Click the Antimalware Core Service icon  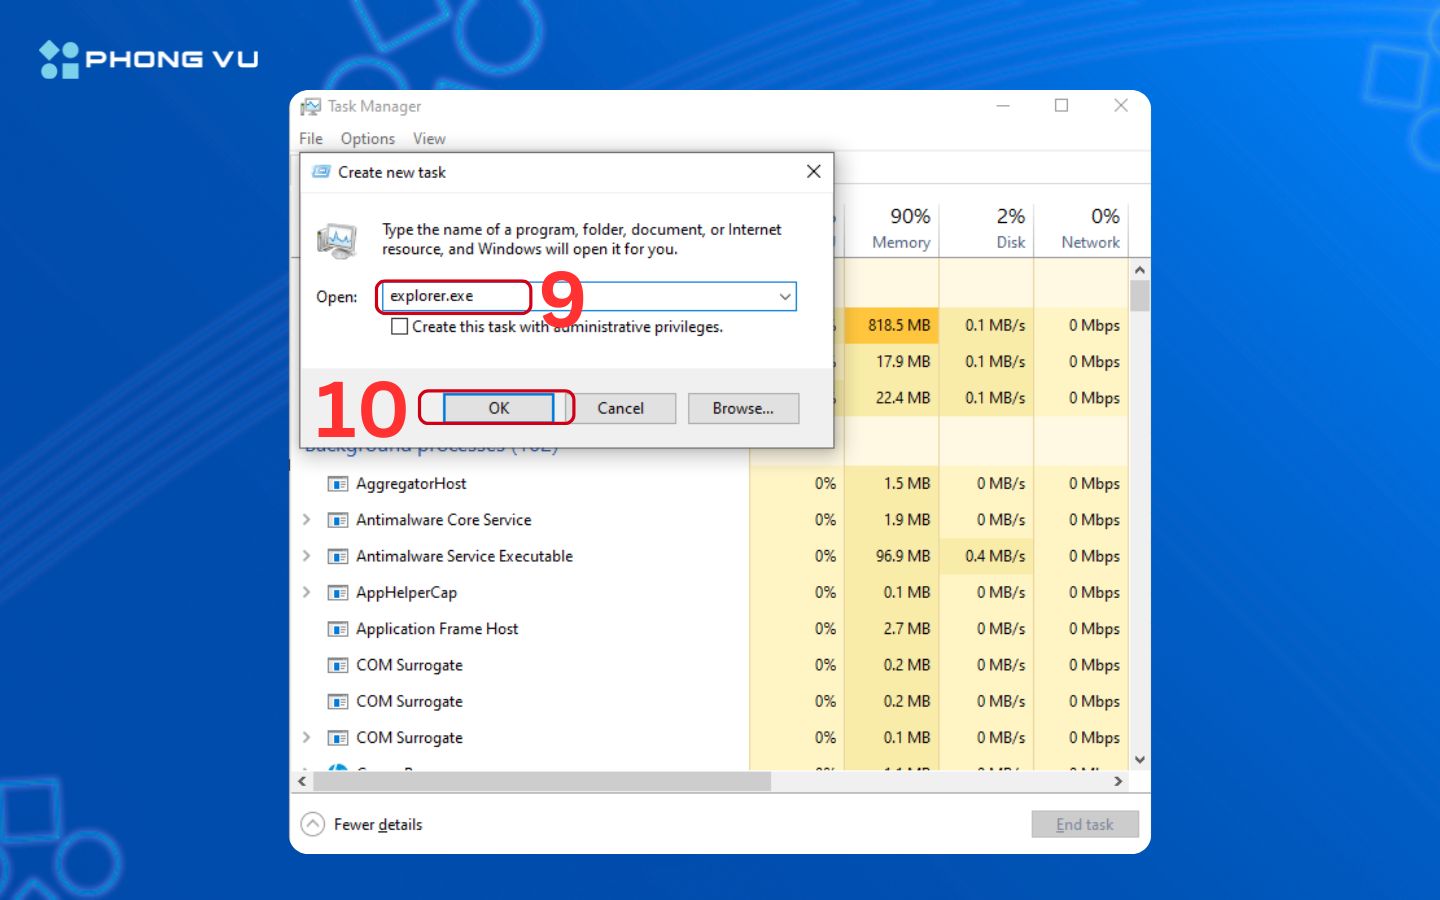[x=338, y=520]
